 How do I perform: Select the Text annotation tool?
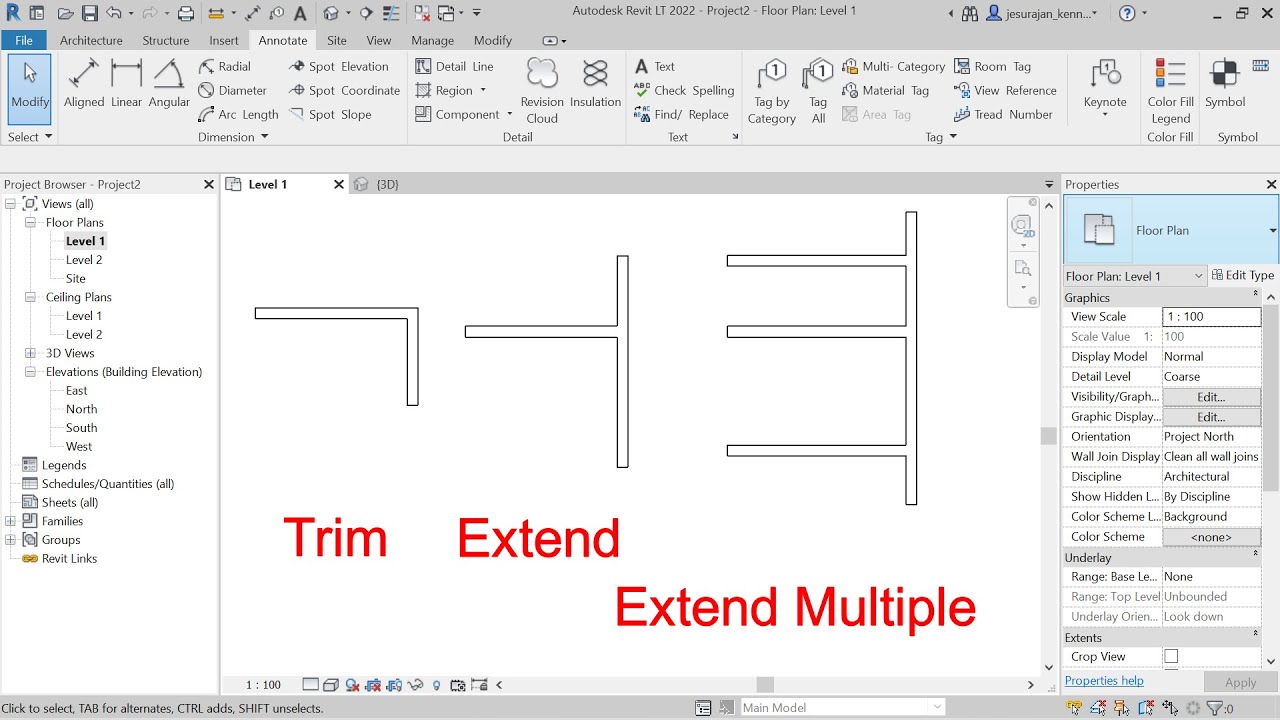[655, 66]
